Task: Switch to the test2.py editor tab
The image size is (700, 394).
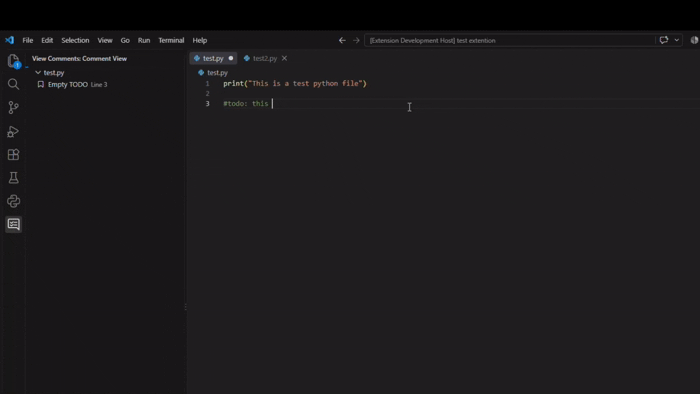Action: [x=264, y=58]
